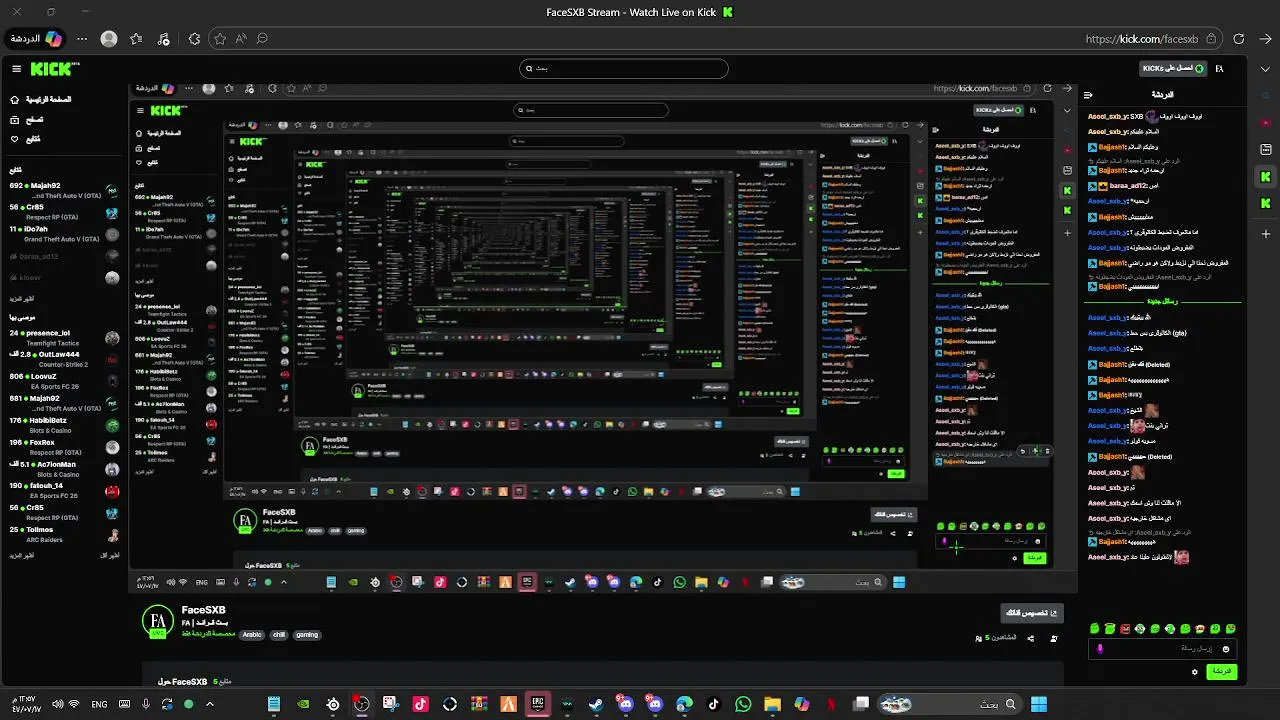Click the share icon below the stream
The width and height of the screenshot is (1280, 720).
tap(1031, 638)
